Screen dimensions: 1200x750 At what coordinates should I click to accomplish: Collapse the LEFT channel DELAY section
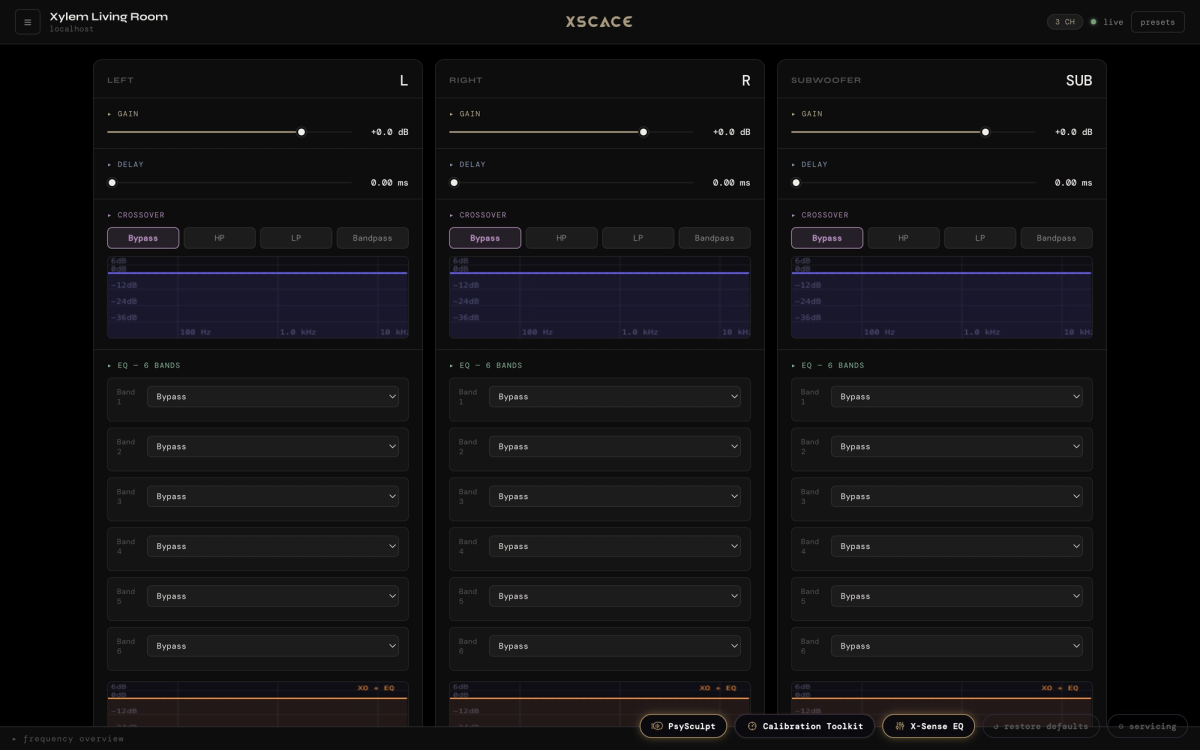125,164
